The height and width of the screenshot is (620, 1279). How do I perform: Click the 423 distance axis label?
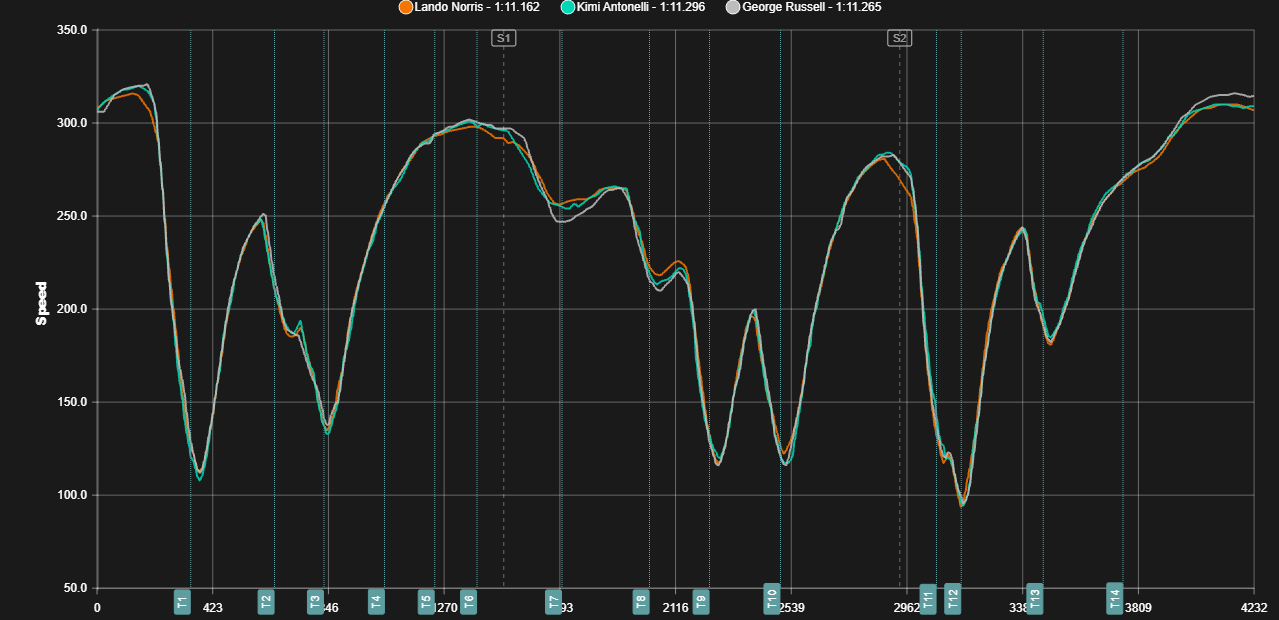click(213, 607)
